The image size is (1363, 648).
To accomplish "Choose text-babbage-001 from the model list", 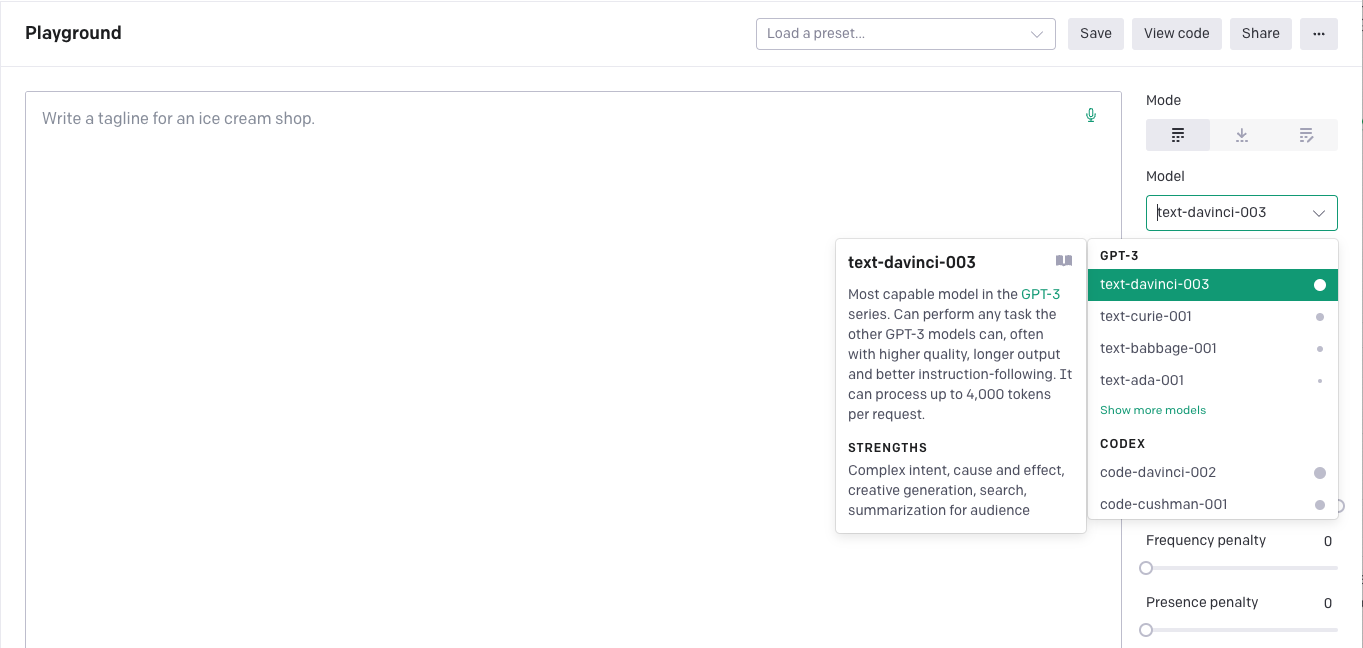I will tap(1157, 348).
